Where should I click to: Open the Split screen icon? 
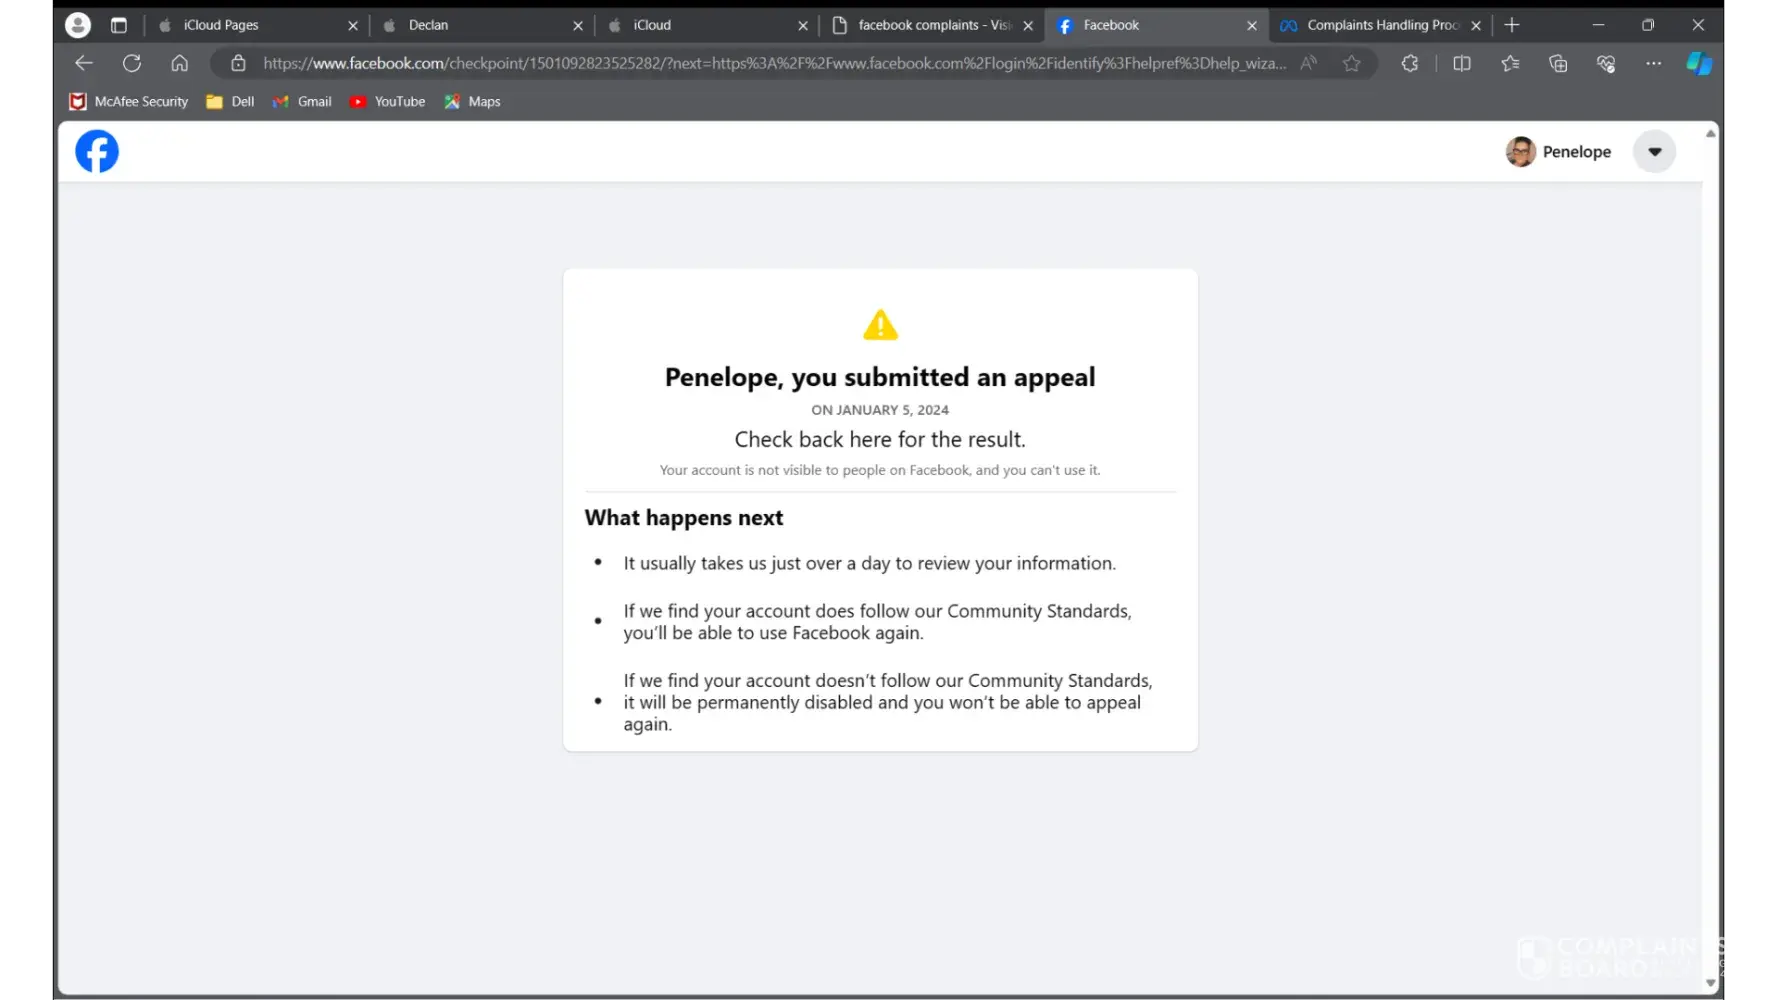tap(1462, 63)
